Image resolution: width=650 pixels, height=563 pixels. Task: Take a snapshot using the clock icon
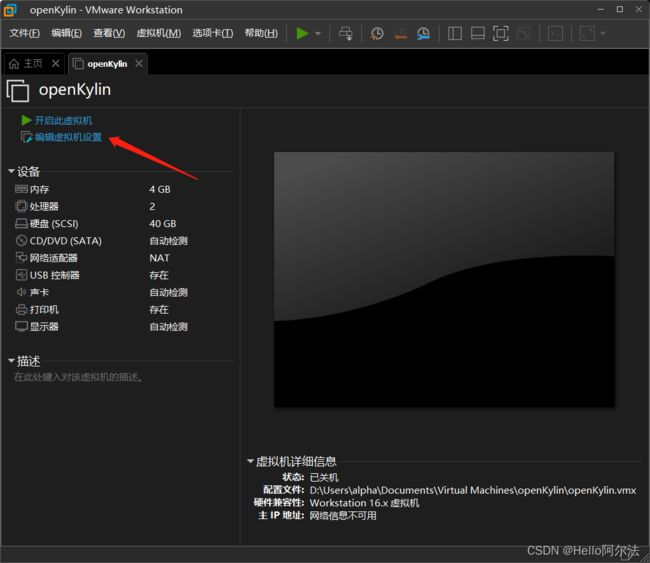click(x=377, y=33)
